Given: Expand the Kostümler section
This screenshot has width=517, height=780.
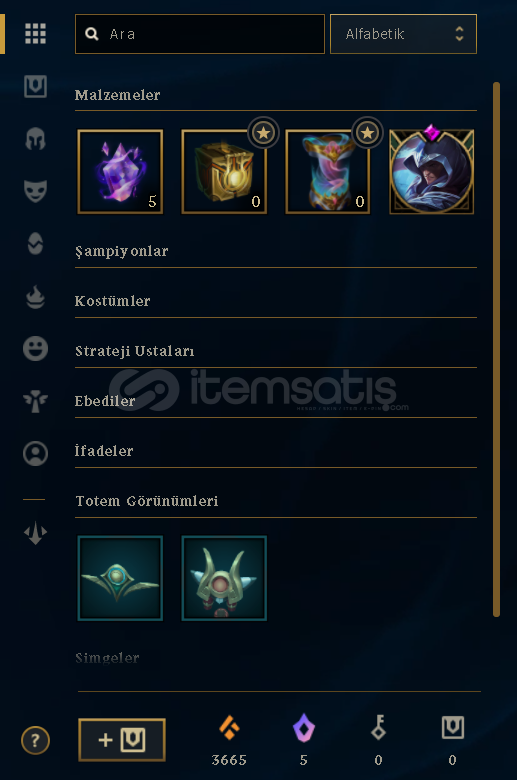Looking at the screenshot, I should [x=276, y=301].
